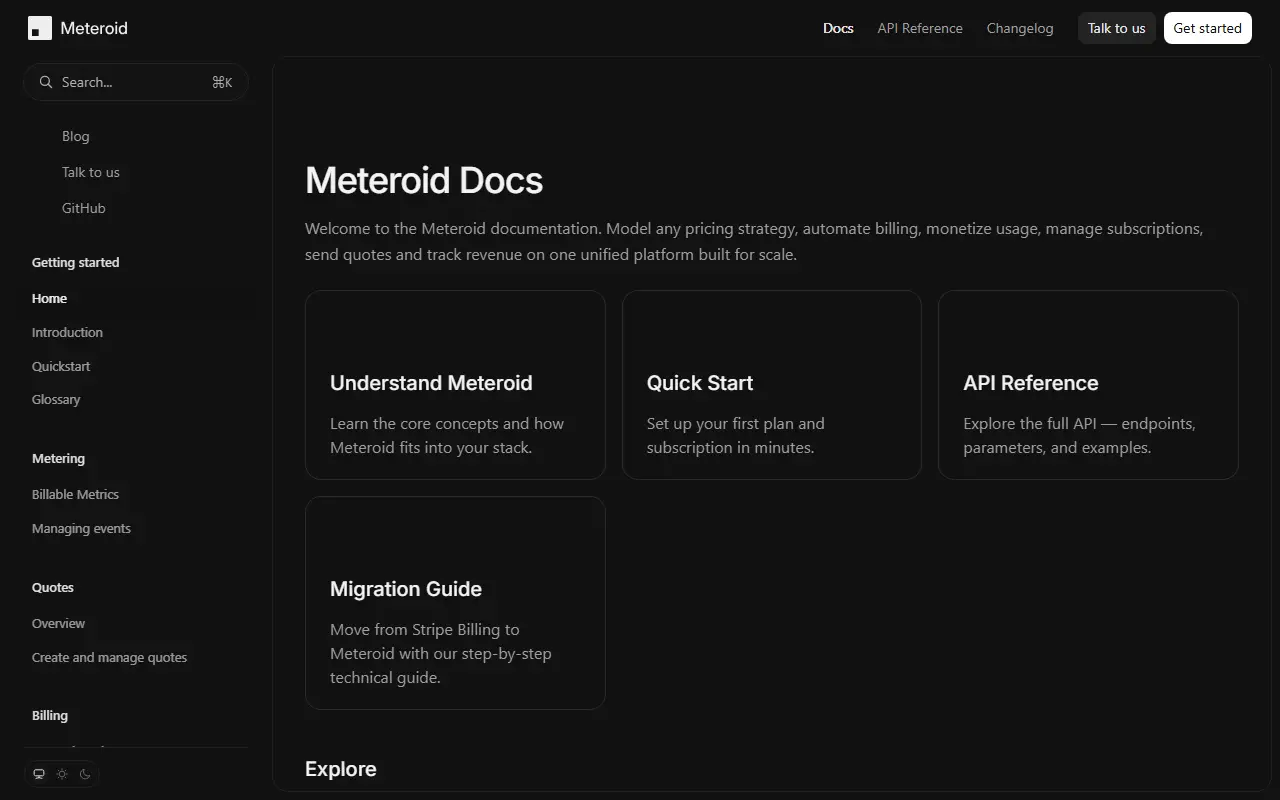Switch to light theme sun icon
The image size is (1280, 800).
coord(62,774)
